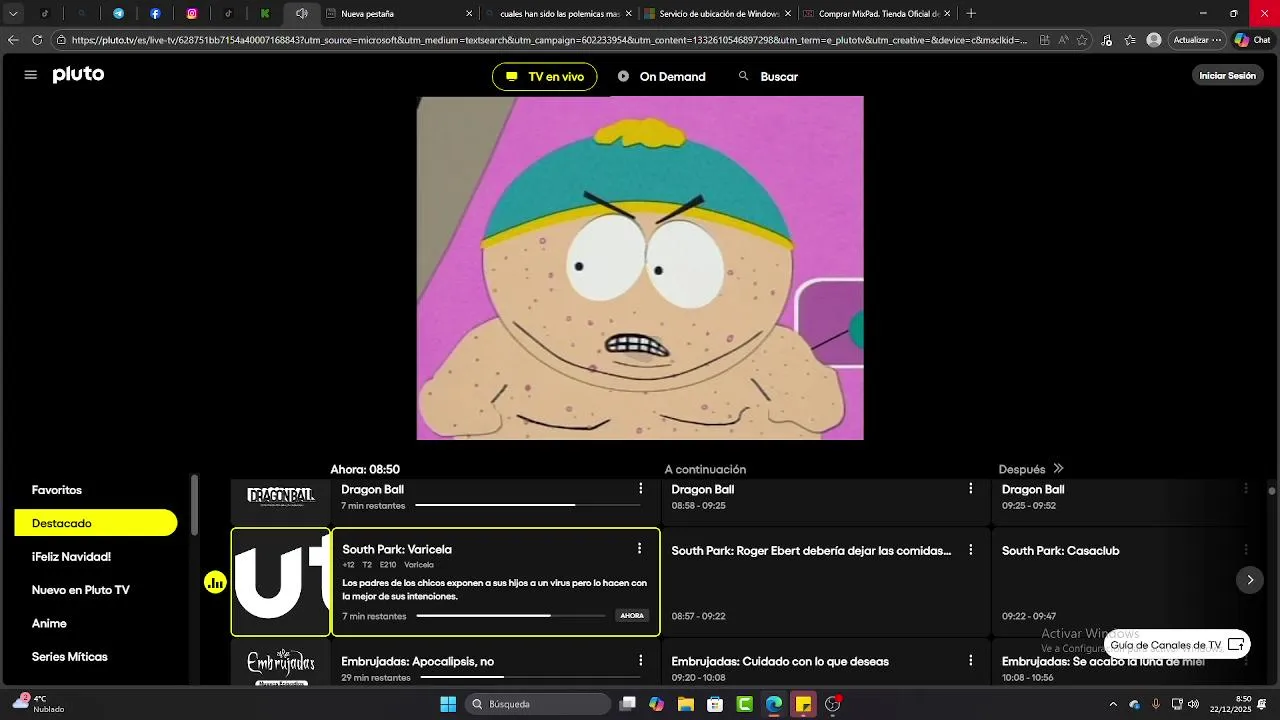This screenshot has width=1280, height=720.
Task: Switch to TV en vivo
Action: click(x=544, y=77)
